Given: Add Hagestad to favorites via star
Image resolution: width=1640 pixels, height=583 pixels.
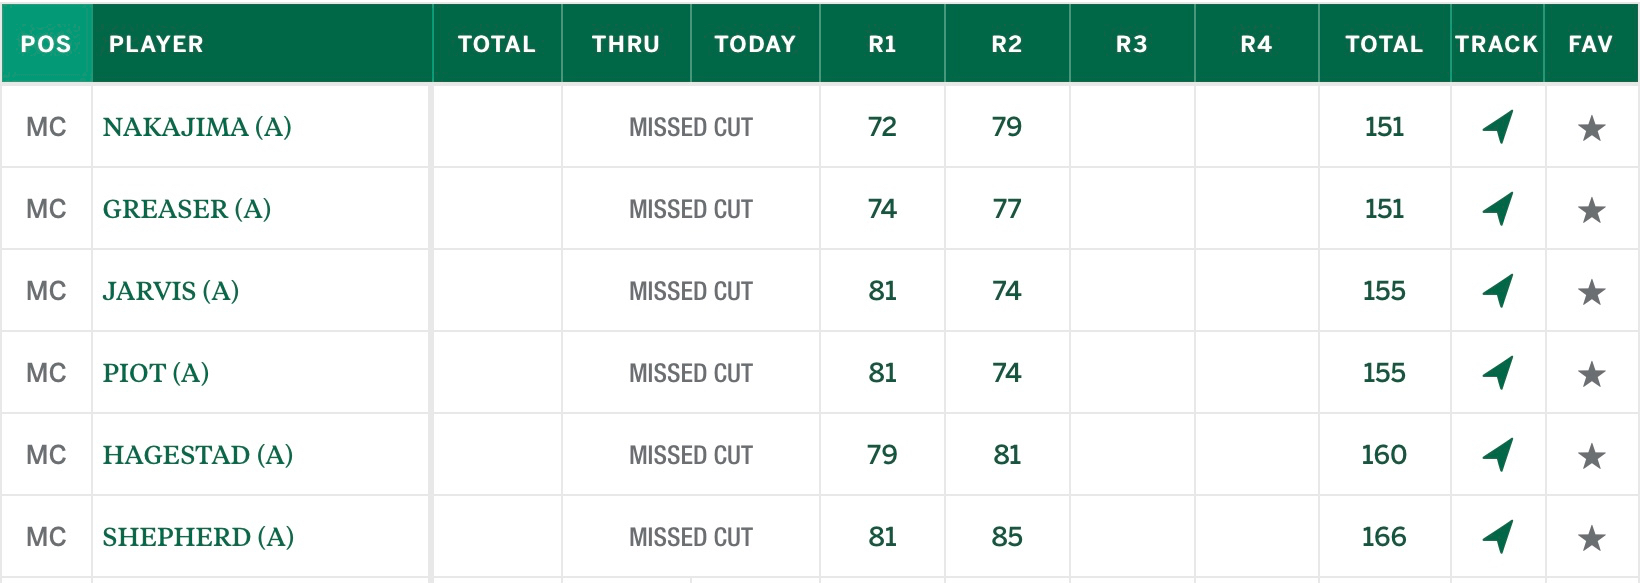Looking at the screenshot, I should pos(1591,456).
